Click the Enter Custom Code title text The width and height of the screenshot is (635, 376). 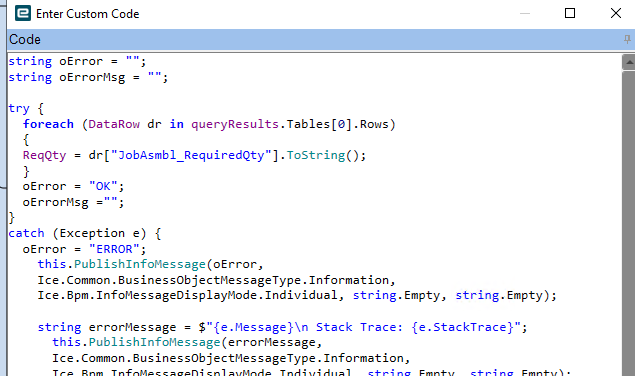(87, 14)
